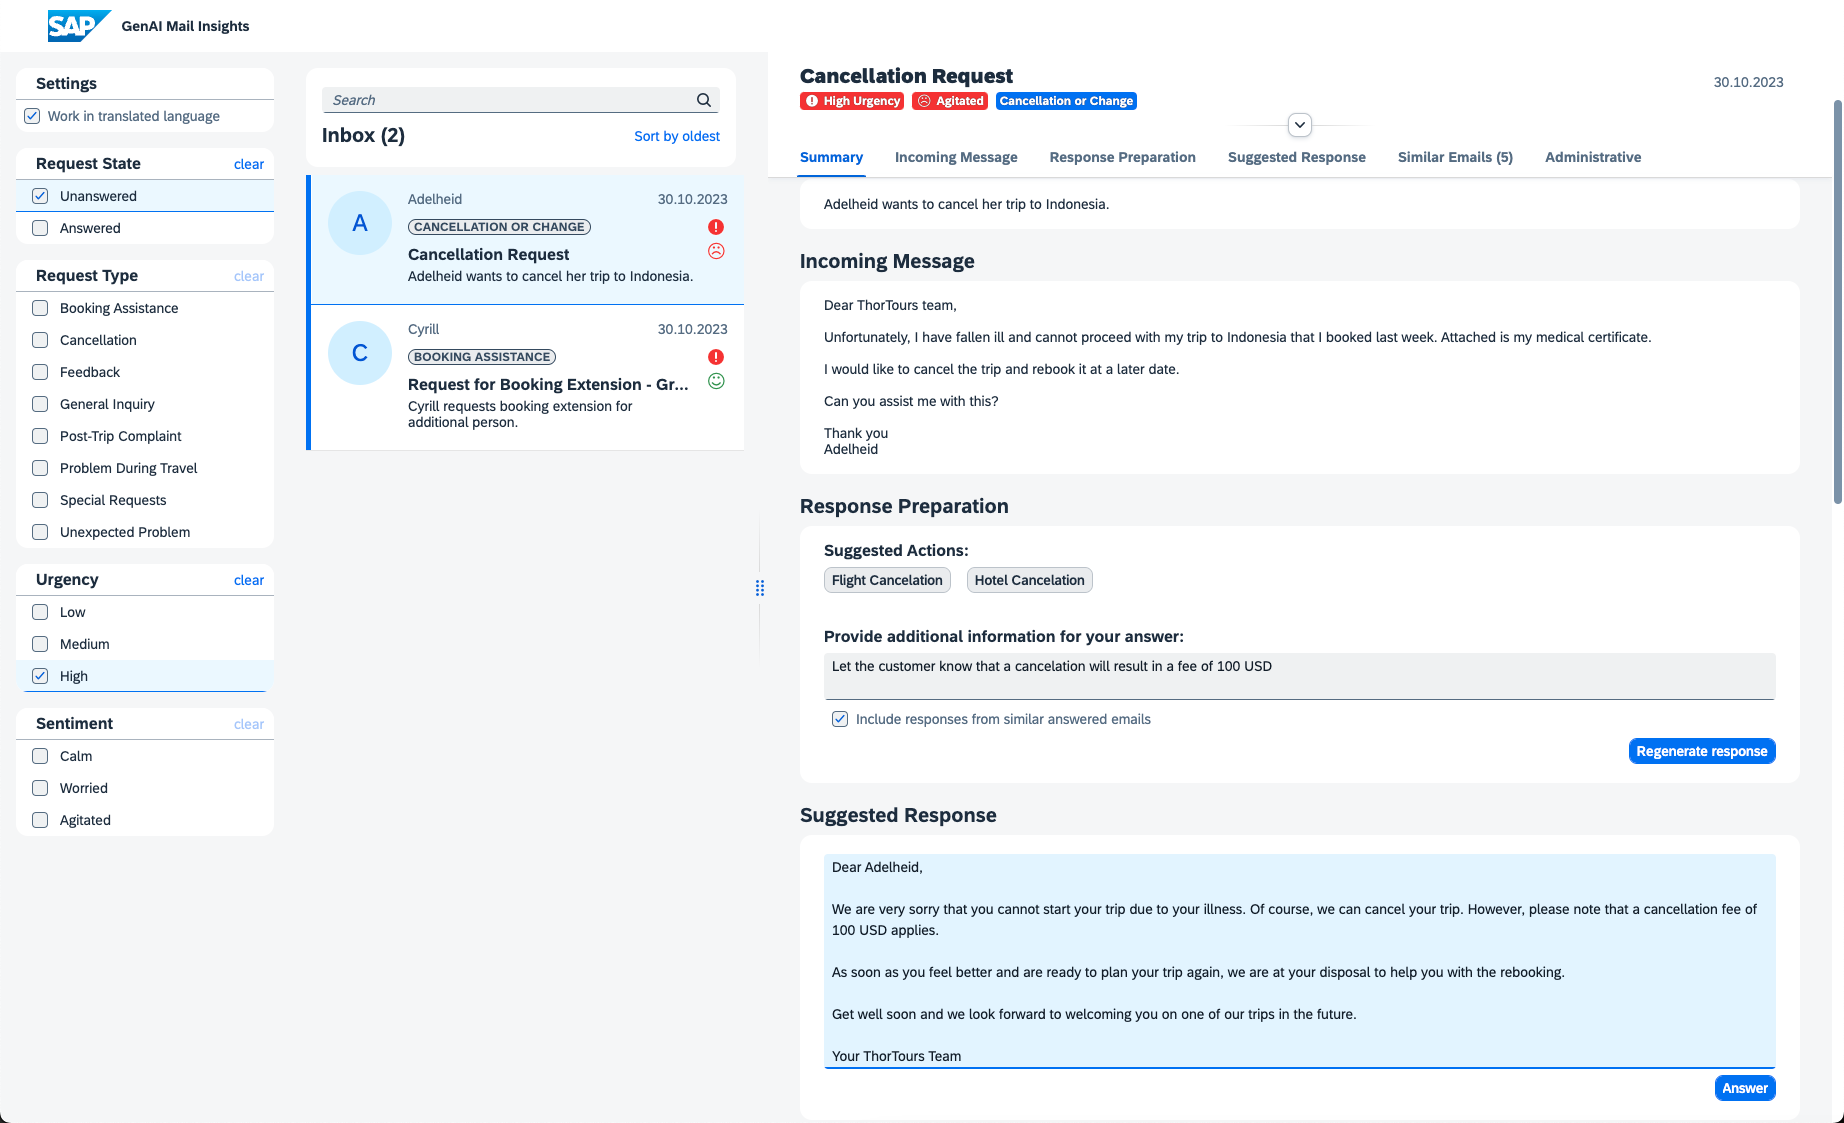1844x1123 pixels.
Task: Click the Regenerate response button
Action: [1702, 751]
